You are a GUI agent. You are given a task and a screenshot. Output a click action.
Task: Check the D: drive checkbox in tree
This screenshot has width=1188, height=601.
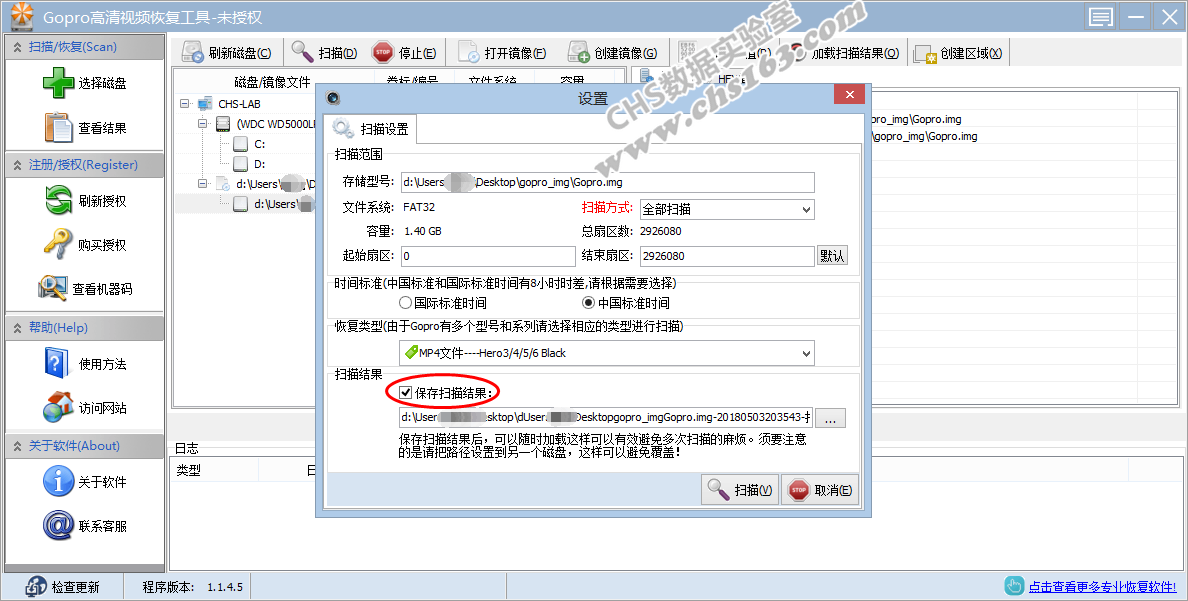tap(240, 163)
